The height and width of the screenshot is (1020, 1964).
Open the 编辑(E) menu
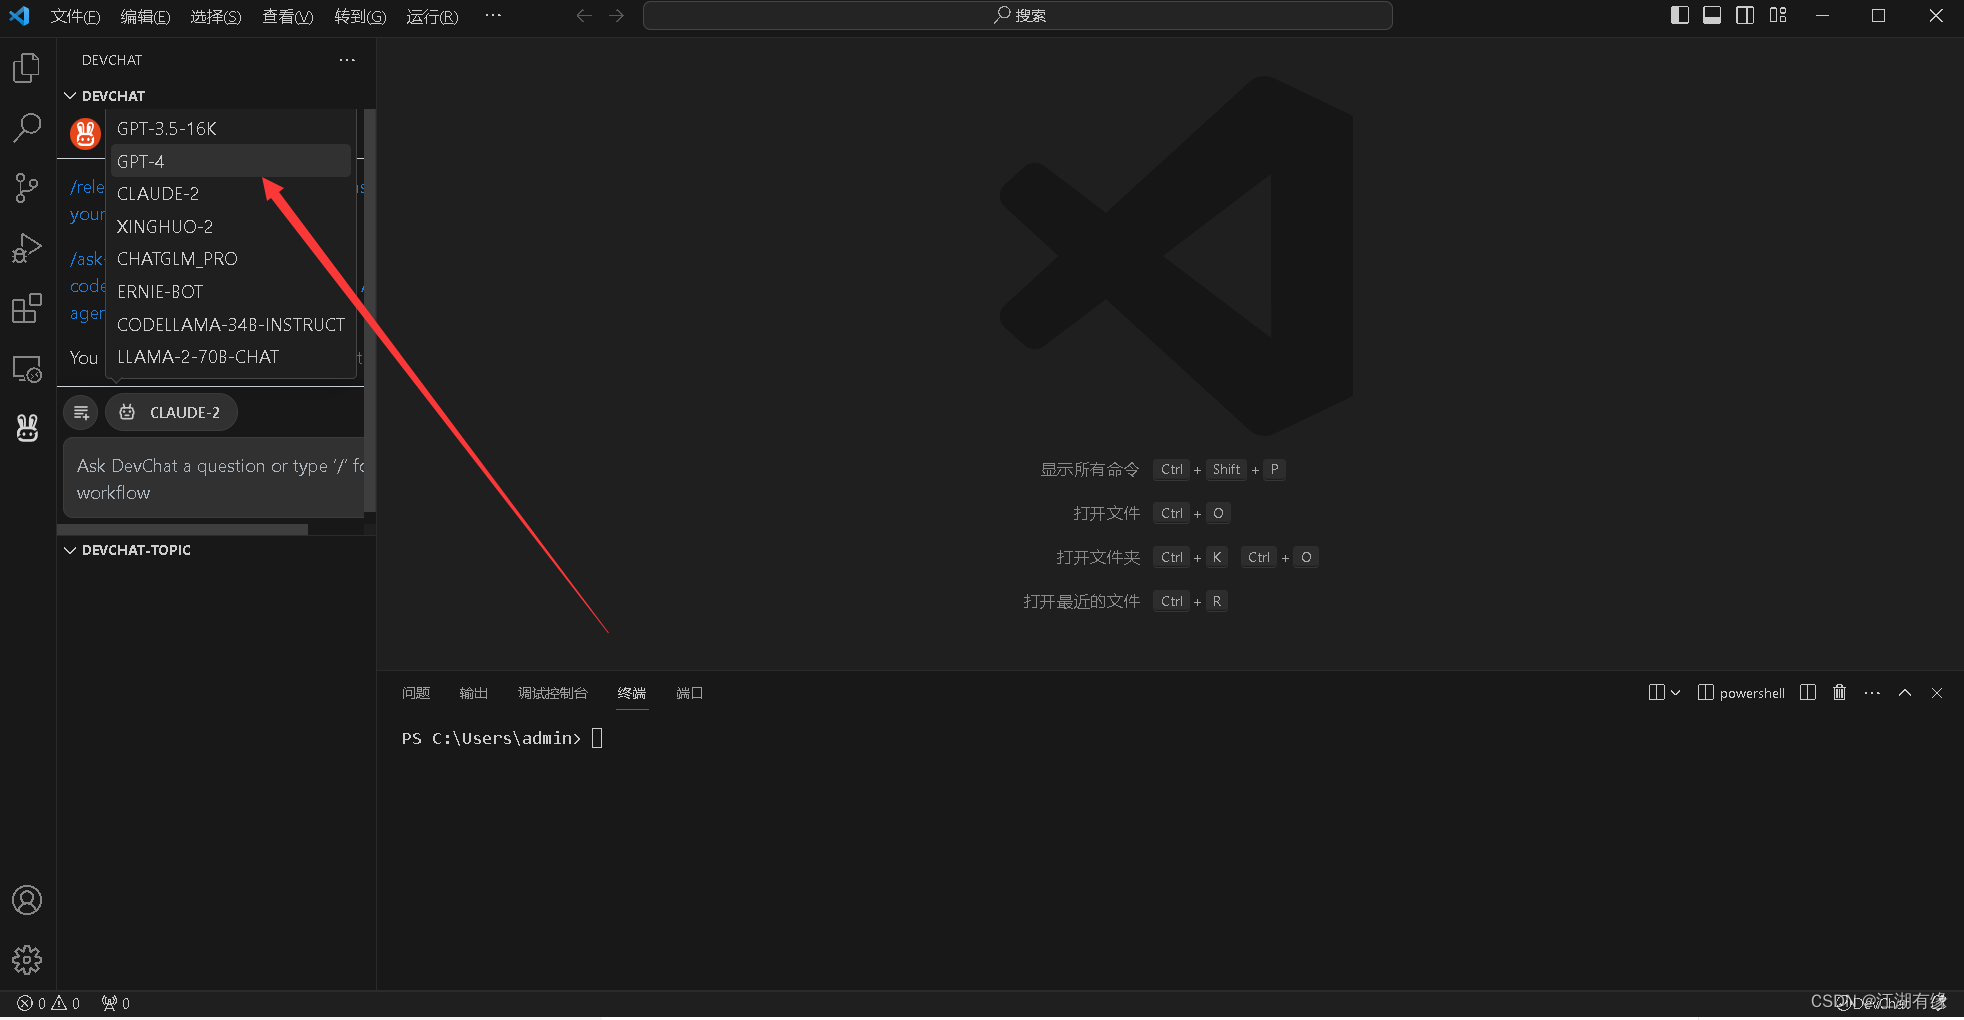coord(145,16)
